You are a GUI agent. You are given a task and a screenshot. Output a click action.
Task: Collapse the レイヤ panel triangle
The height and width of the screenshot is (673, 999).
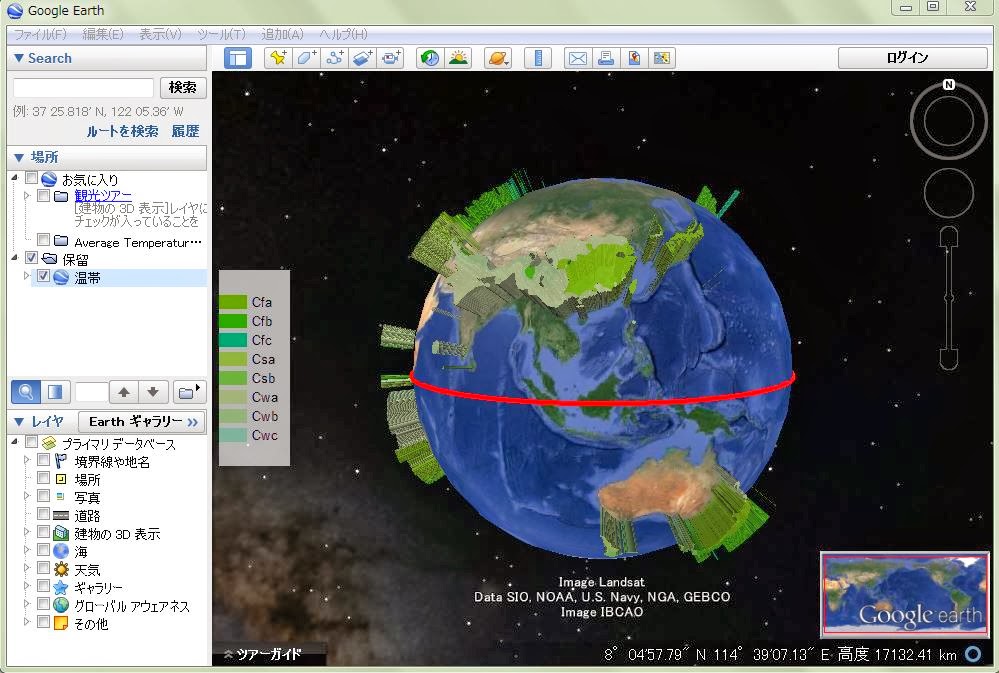click(18, 421)
